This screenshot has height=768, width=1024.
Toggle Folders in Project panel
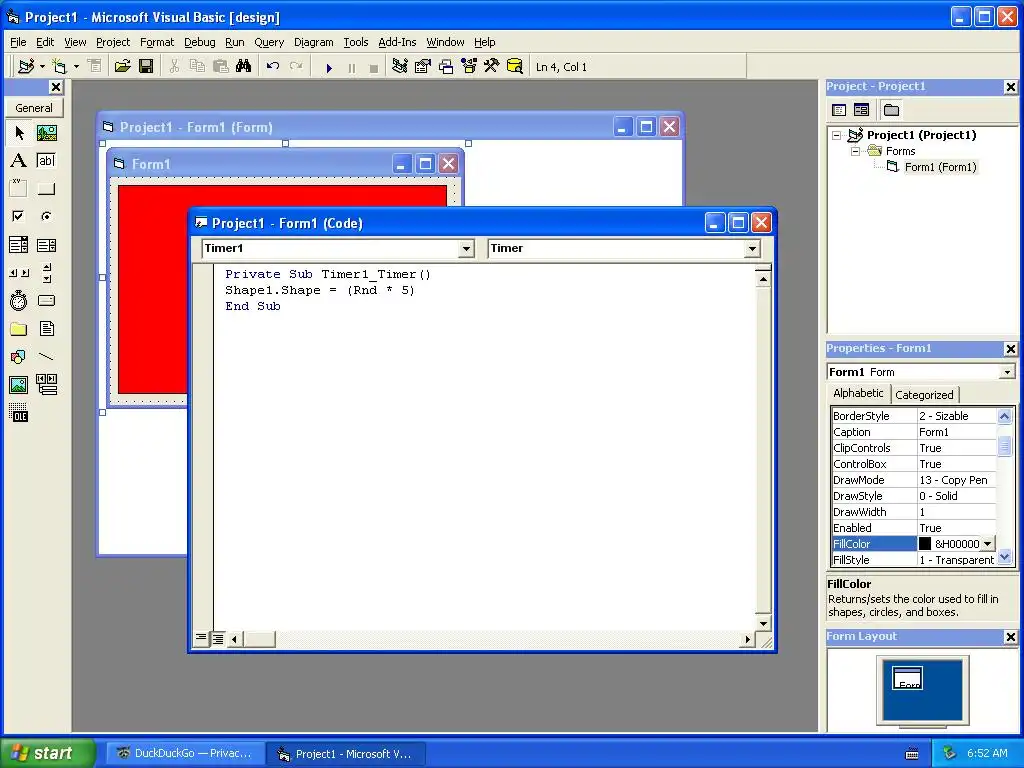(891, 110)
